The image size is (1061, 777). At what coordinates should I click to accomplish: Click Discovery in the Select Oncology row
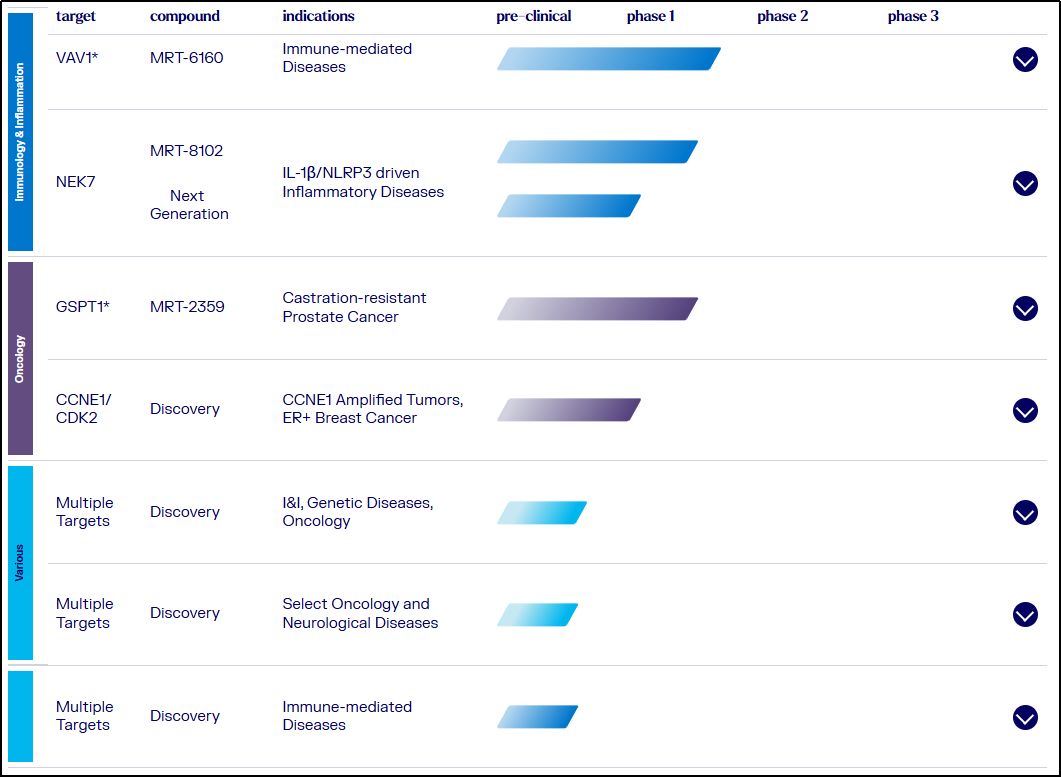pos(185,613)
